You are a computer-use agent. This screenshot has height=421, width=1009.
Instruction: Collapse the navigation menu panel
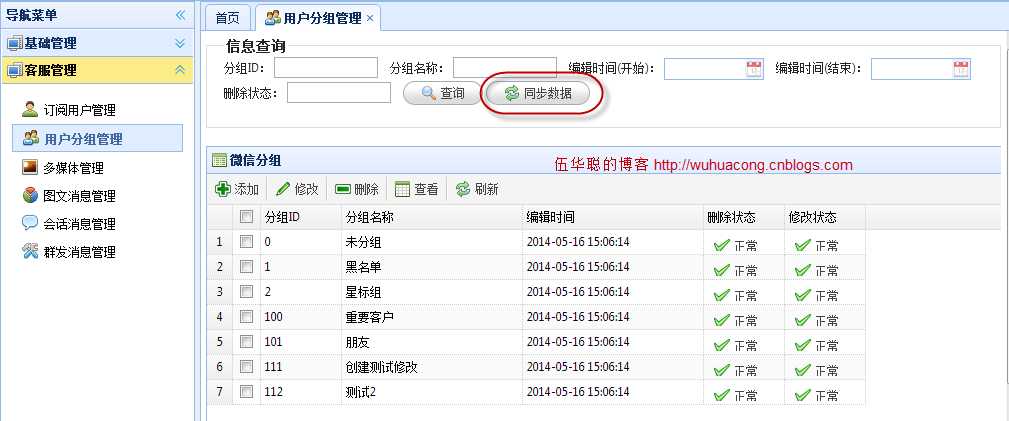point(180,15)
